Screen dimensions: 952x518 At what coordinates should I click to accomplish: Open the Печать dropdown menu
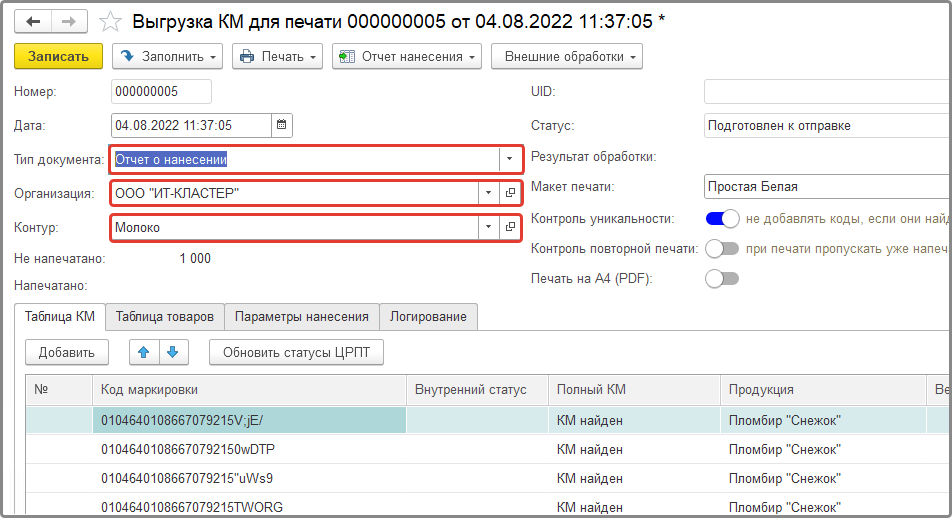point(277,56)
